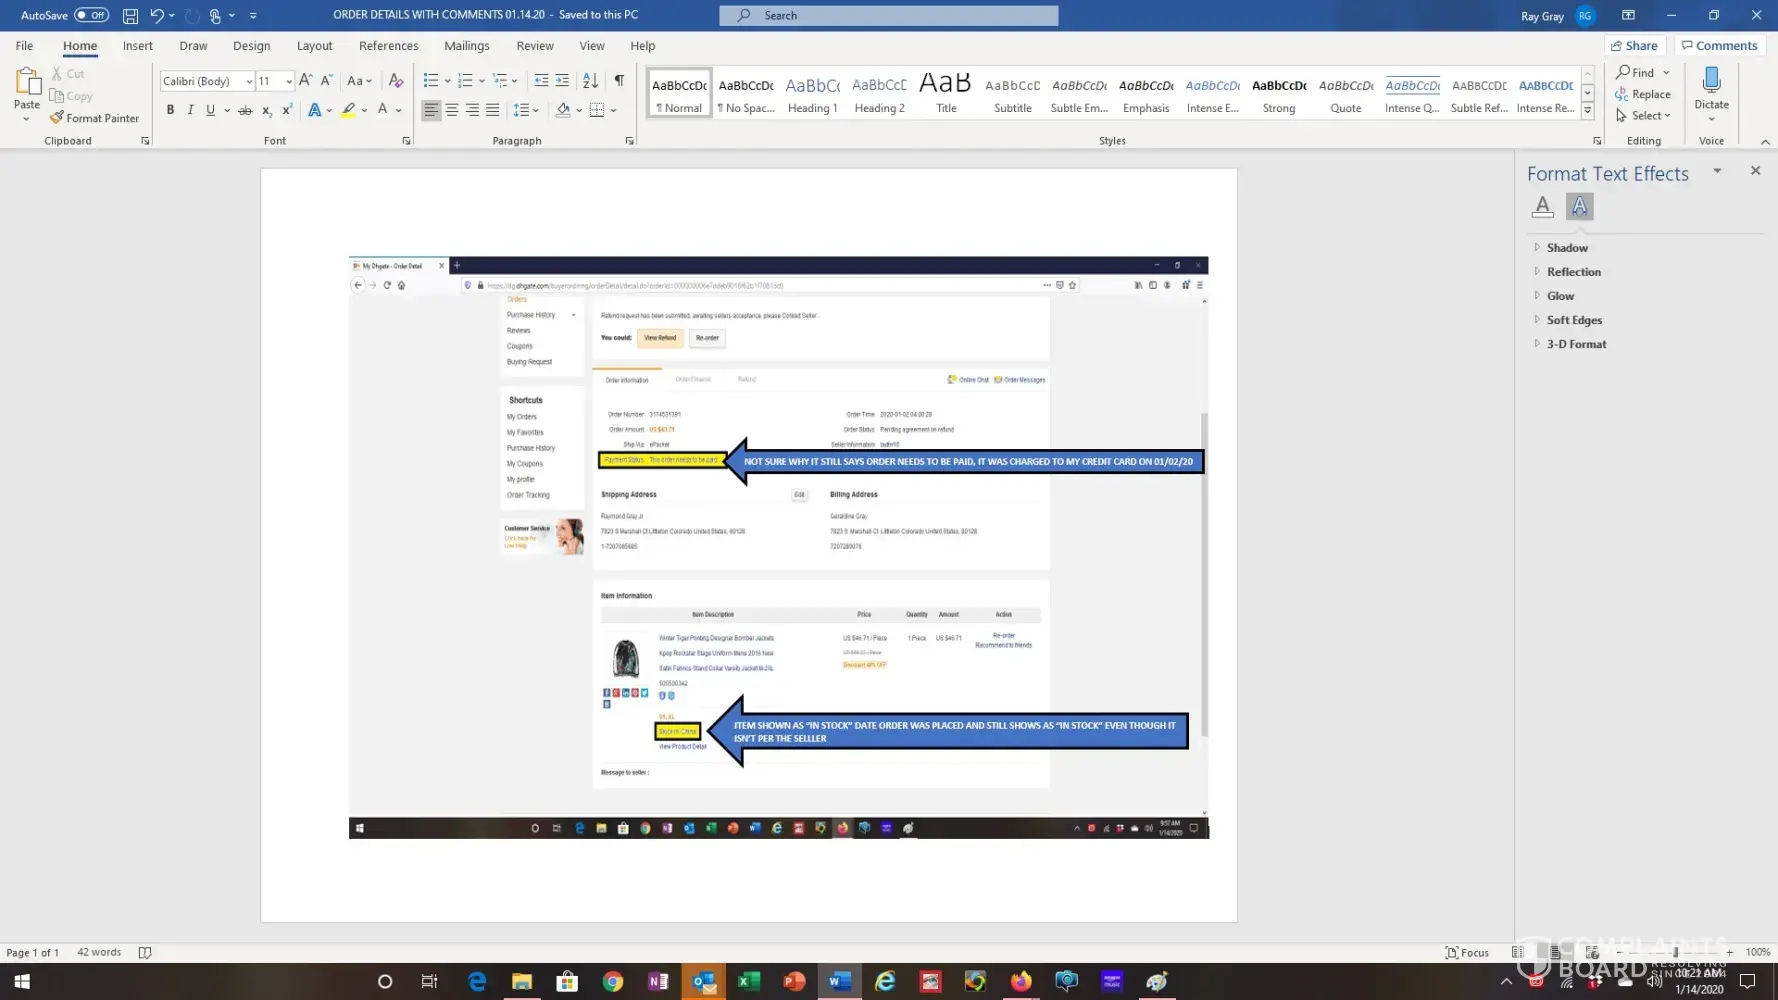Select Text Fill & Outline icon
Screen dimensions: 1778x1000
[x=1542, y=206]
